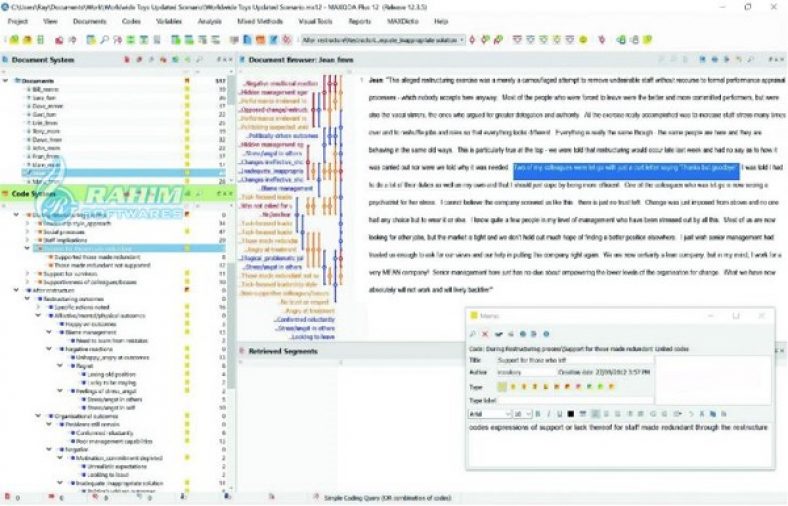This screenshot has width=788, height=506.
Task: Select the plain yellow memo type icon
Action: pyautogui.click(x=502, y=387)
